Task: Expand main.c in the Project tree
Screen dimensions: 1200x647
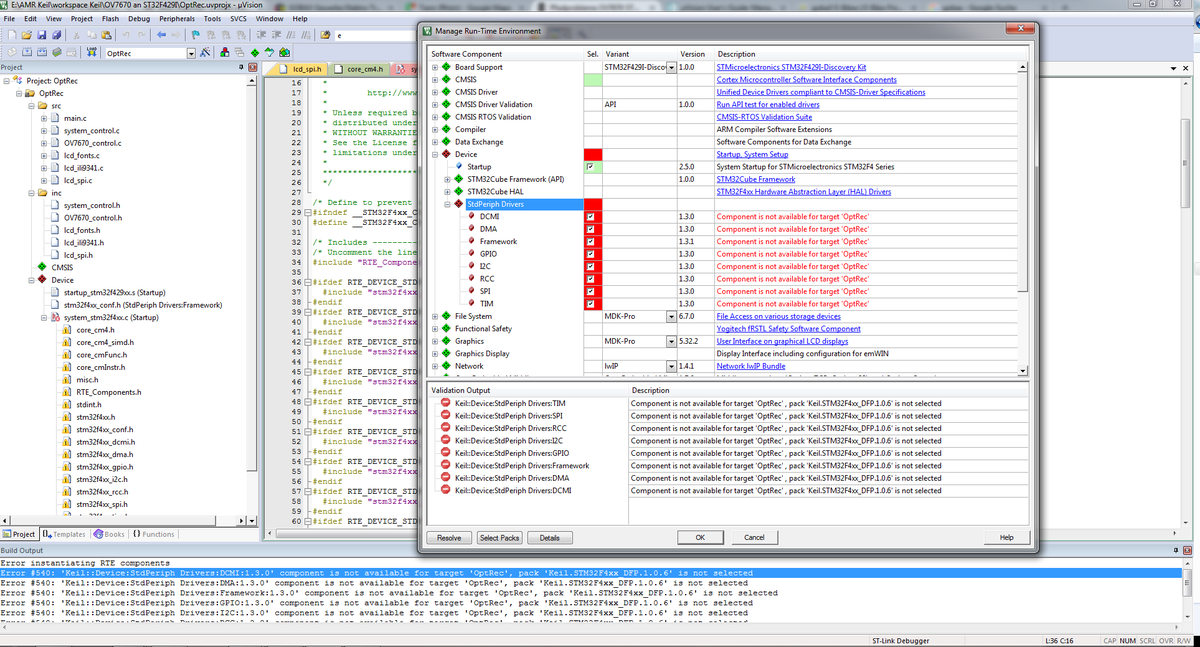Action: pyautogui.click(x=43, y=118)
